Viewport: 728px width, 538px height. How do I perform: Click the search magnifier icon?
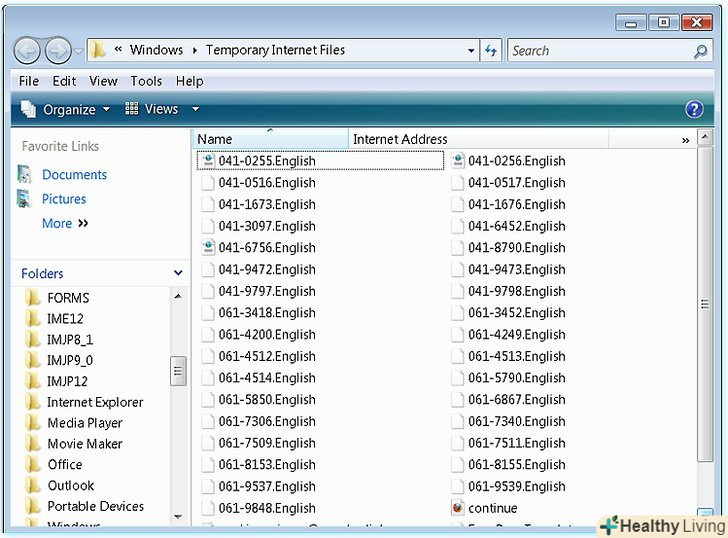700,51
